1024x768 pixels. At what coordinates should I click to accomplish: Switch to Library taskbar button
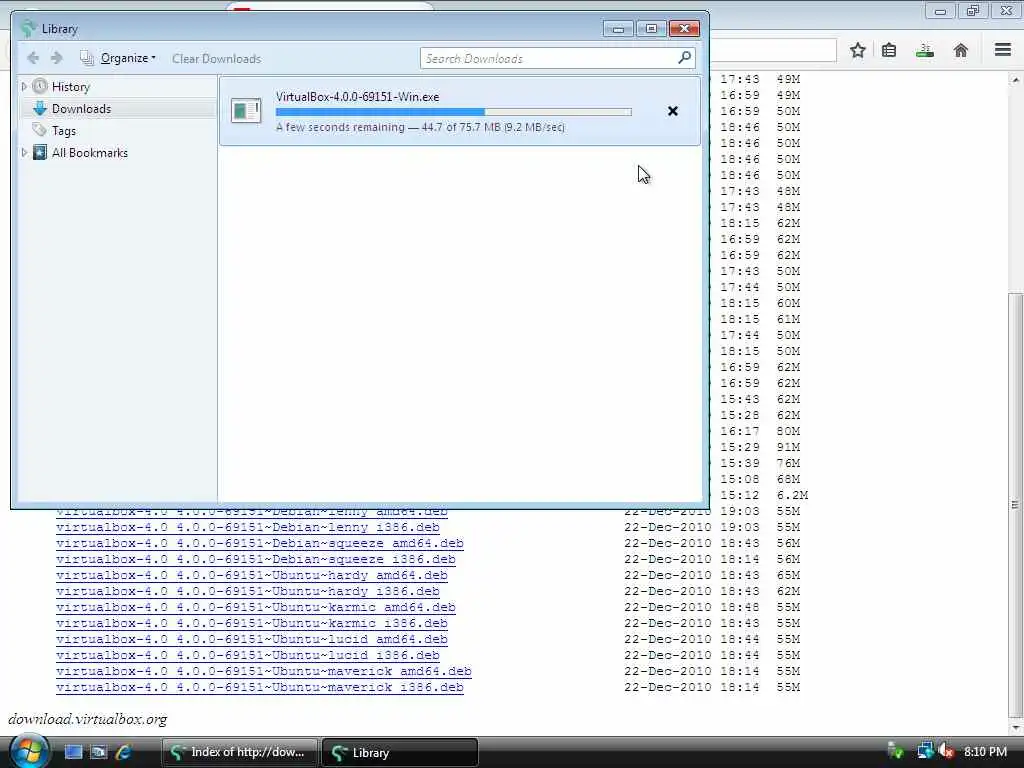coord(400,752)
